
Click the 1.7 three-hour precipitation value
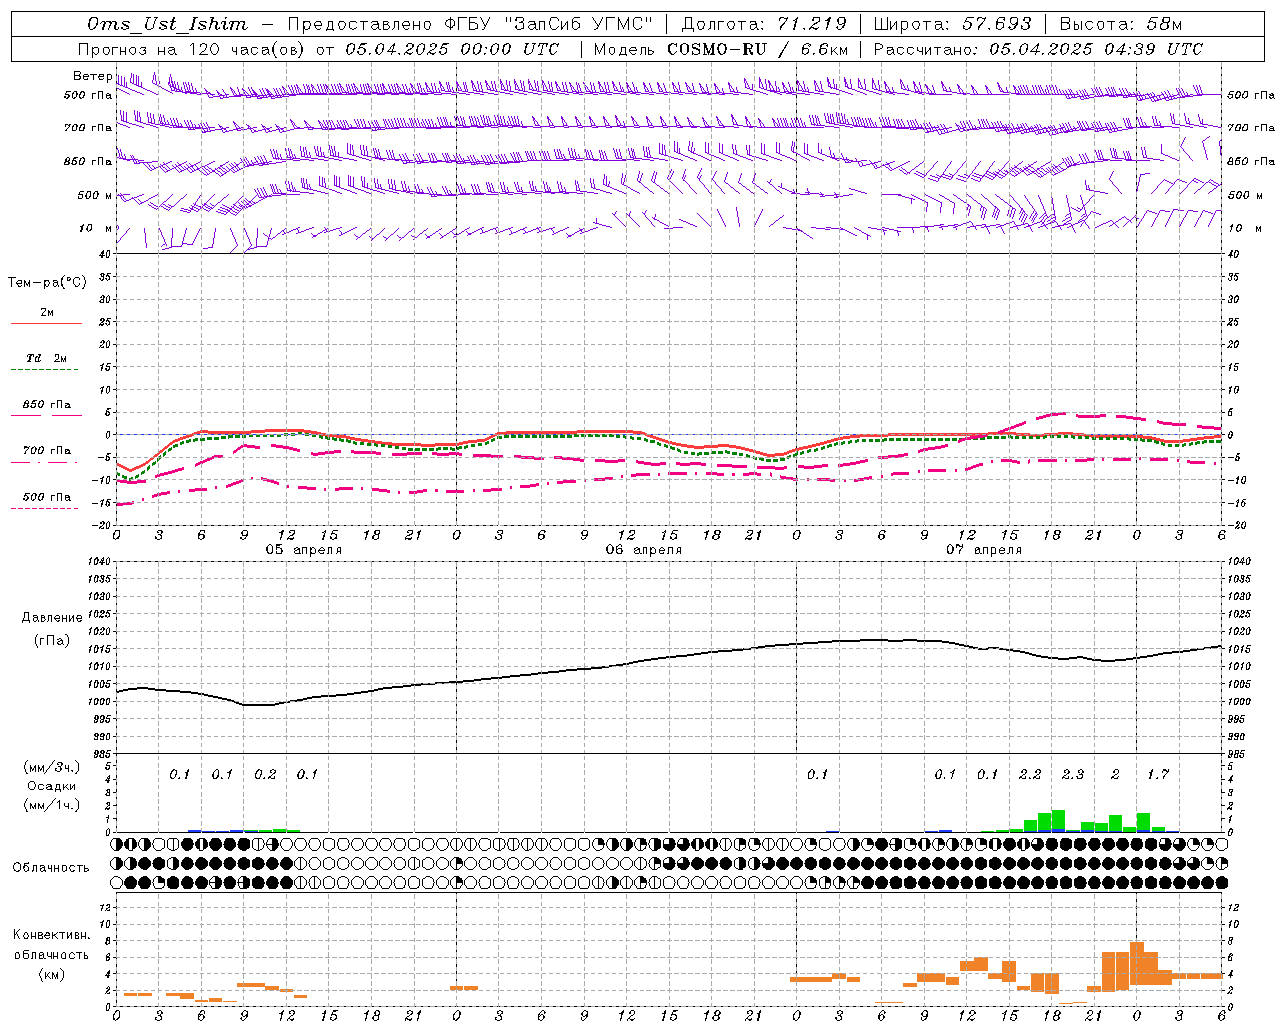(x=1158, y=774)
